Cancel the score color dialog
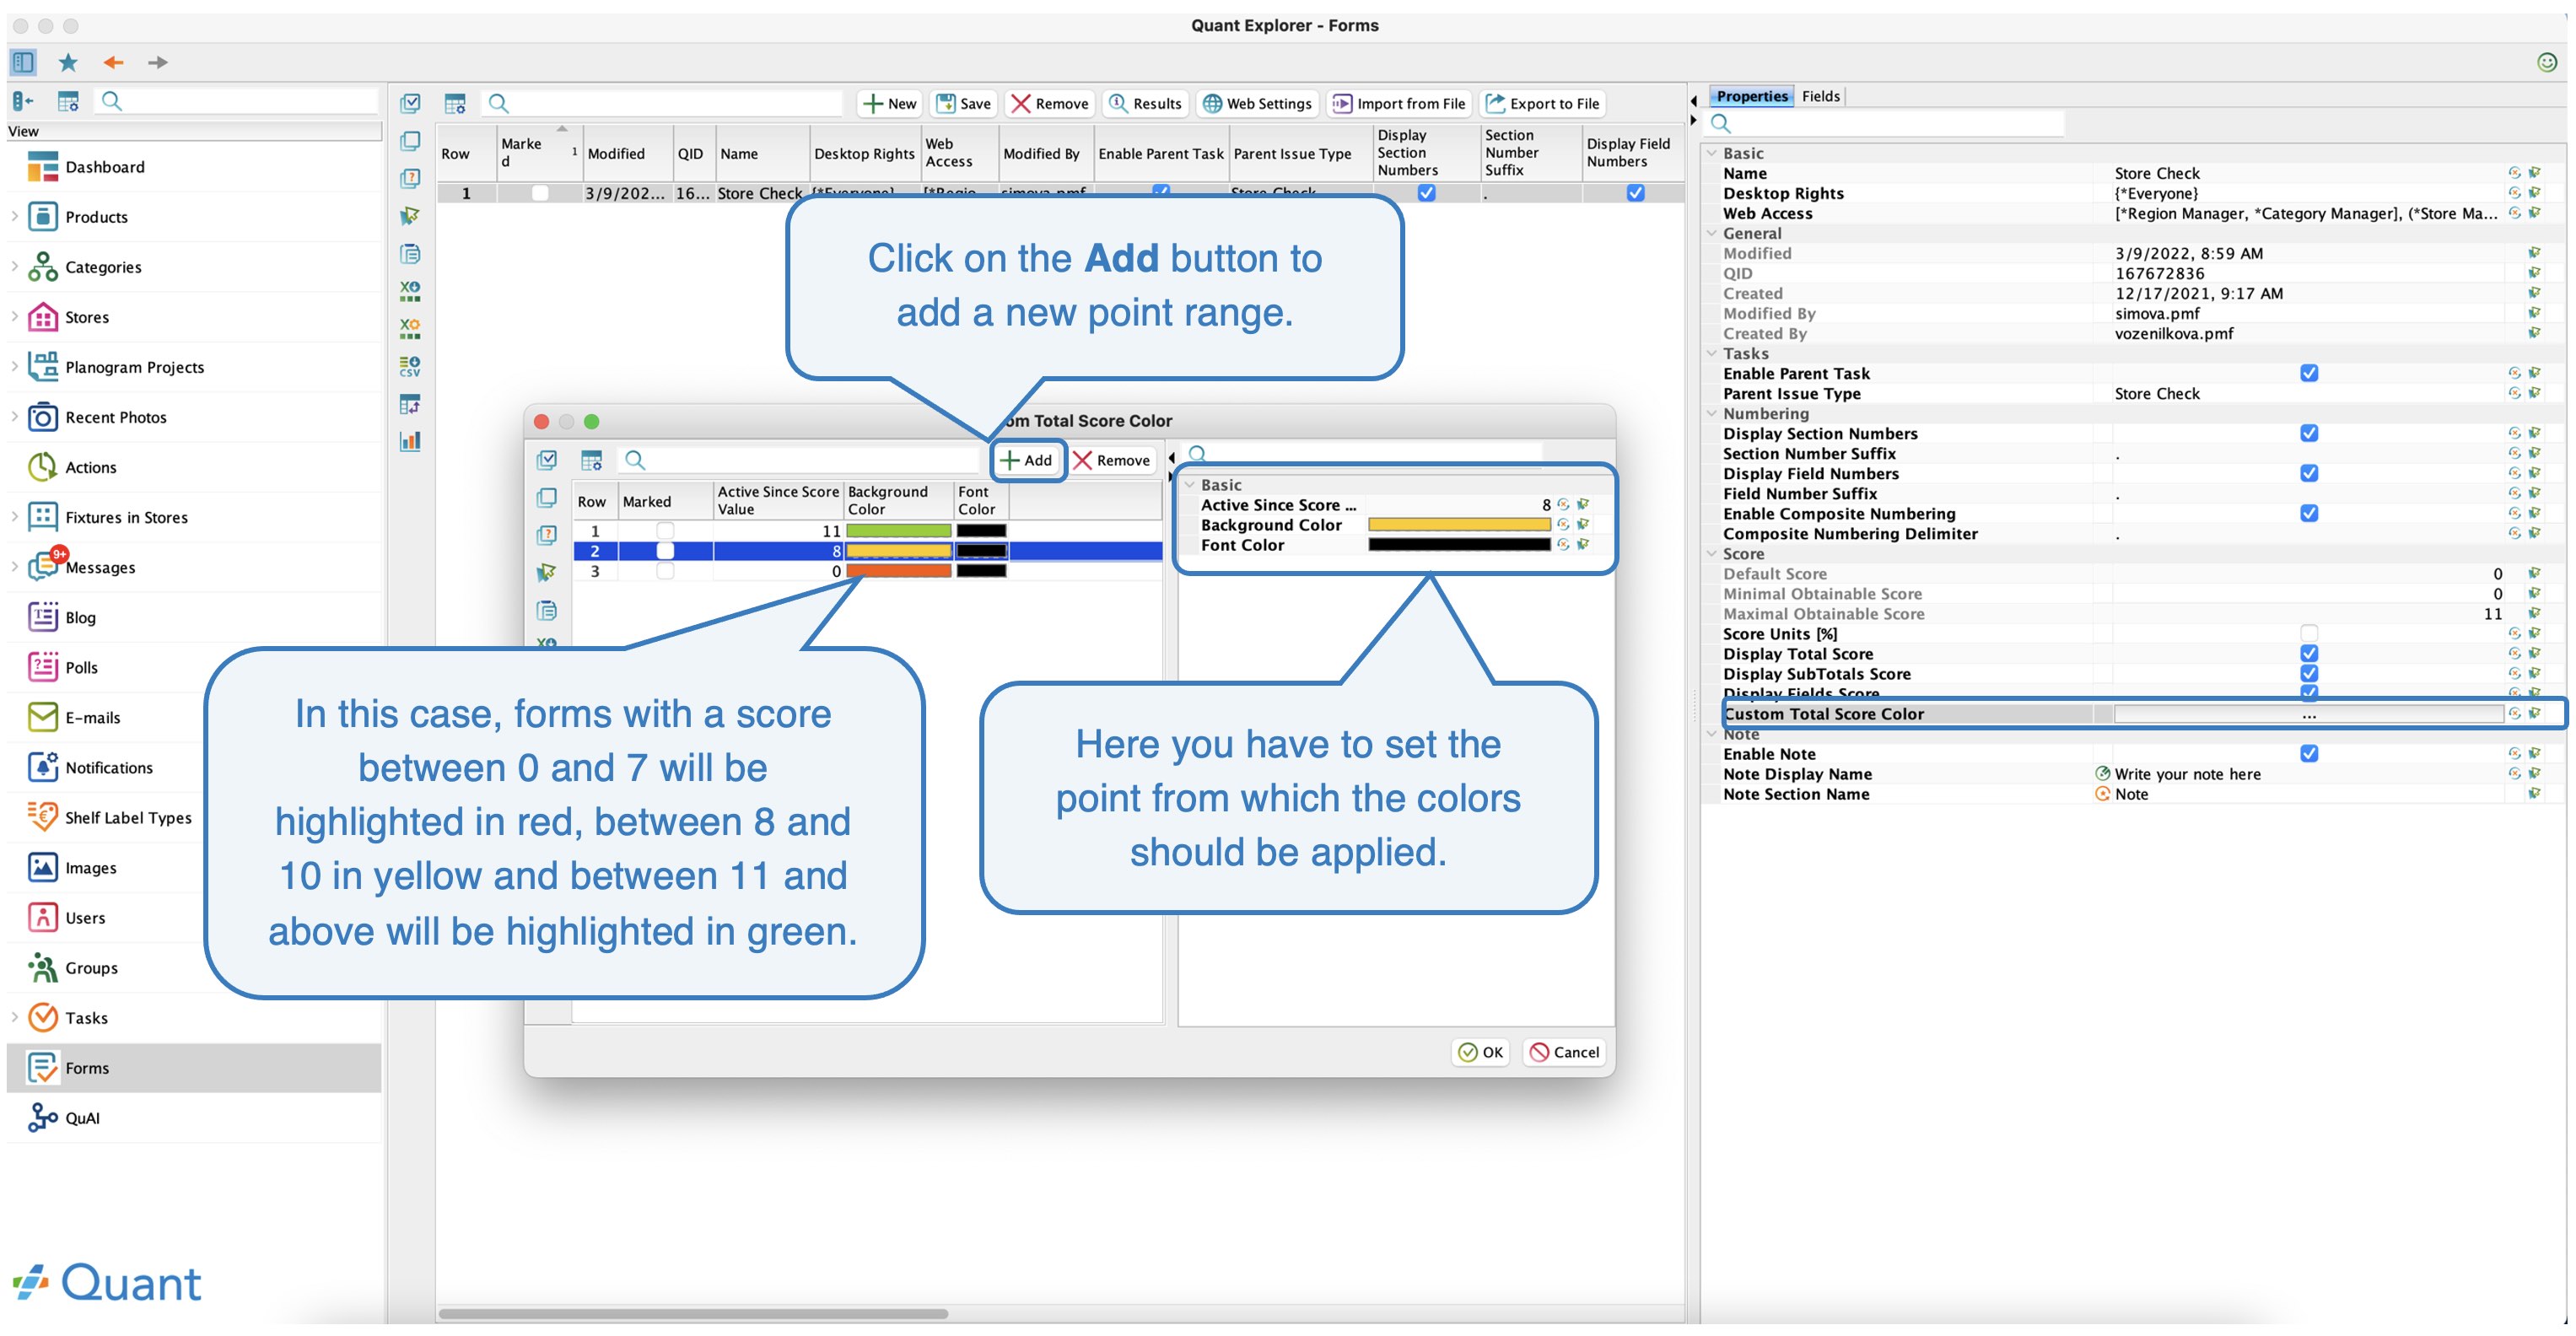The image size is (2576, 1336). tap(1564, 1051)
